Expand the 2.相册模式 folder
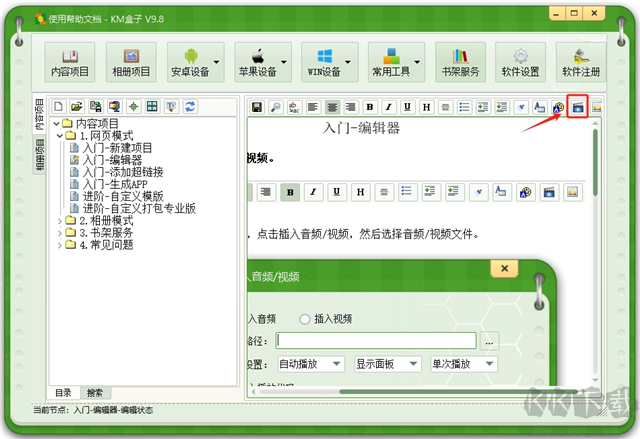The height and width of the screenshot is (439, 640). [60, 221]
